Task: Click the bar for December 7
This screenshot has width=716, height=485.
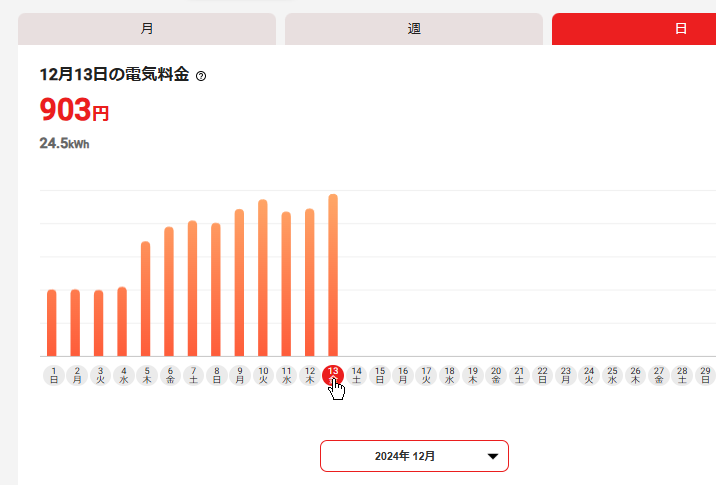Action: 192,289
